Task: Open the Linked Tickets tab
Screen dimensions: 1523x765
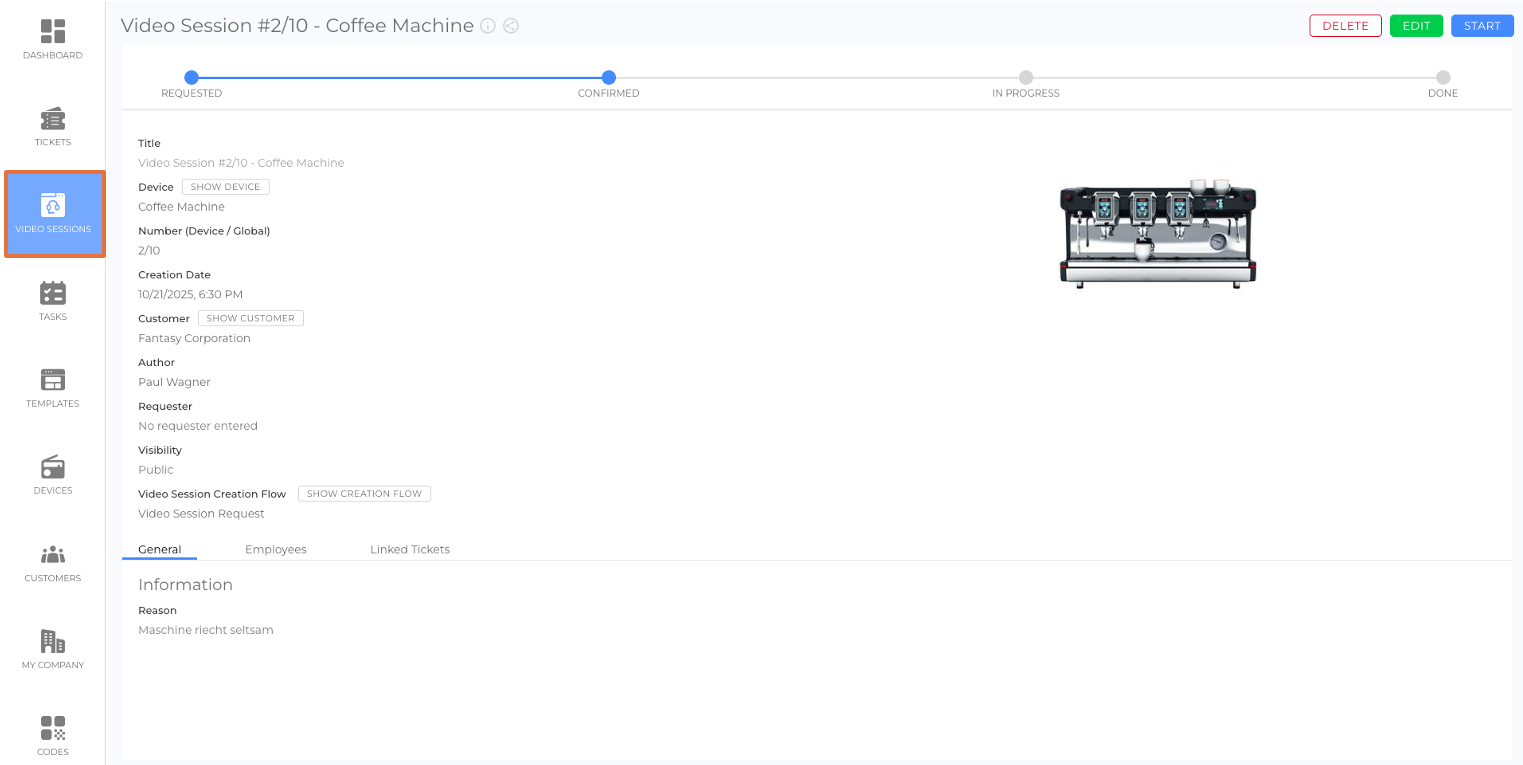Action: tap(409, 549)
